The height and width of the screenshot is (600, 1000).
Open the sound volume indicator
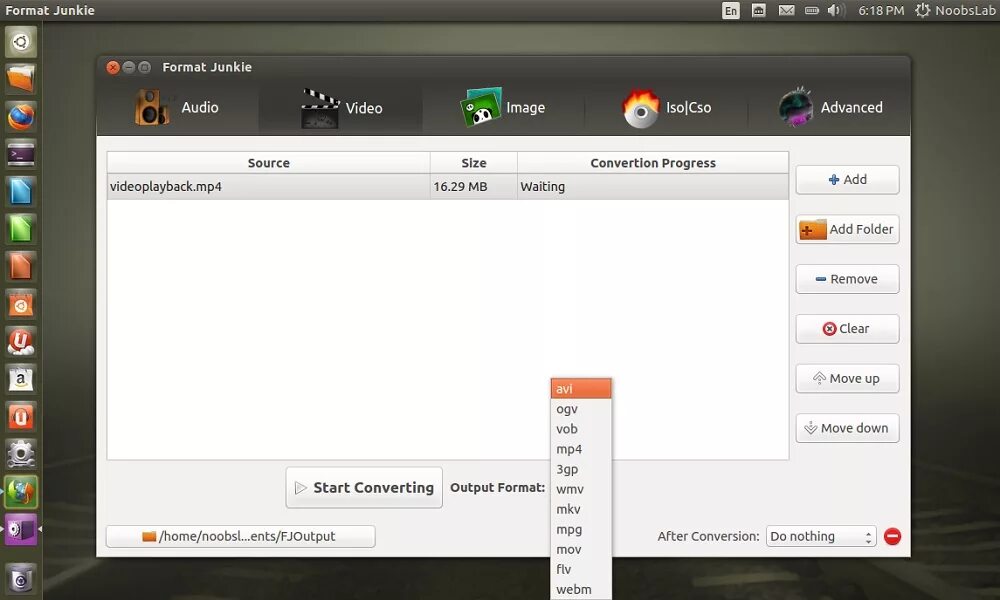(x=835, y=11)
